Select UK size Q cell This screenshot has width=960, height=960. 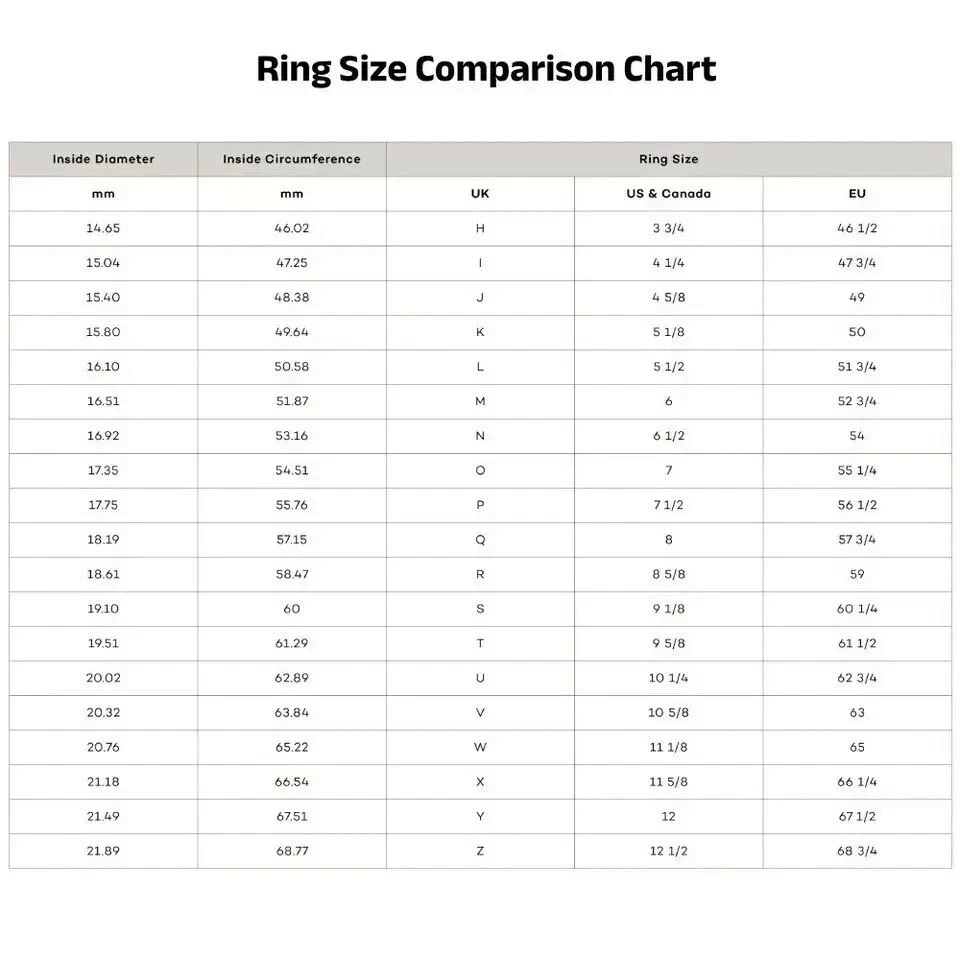480,540
